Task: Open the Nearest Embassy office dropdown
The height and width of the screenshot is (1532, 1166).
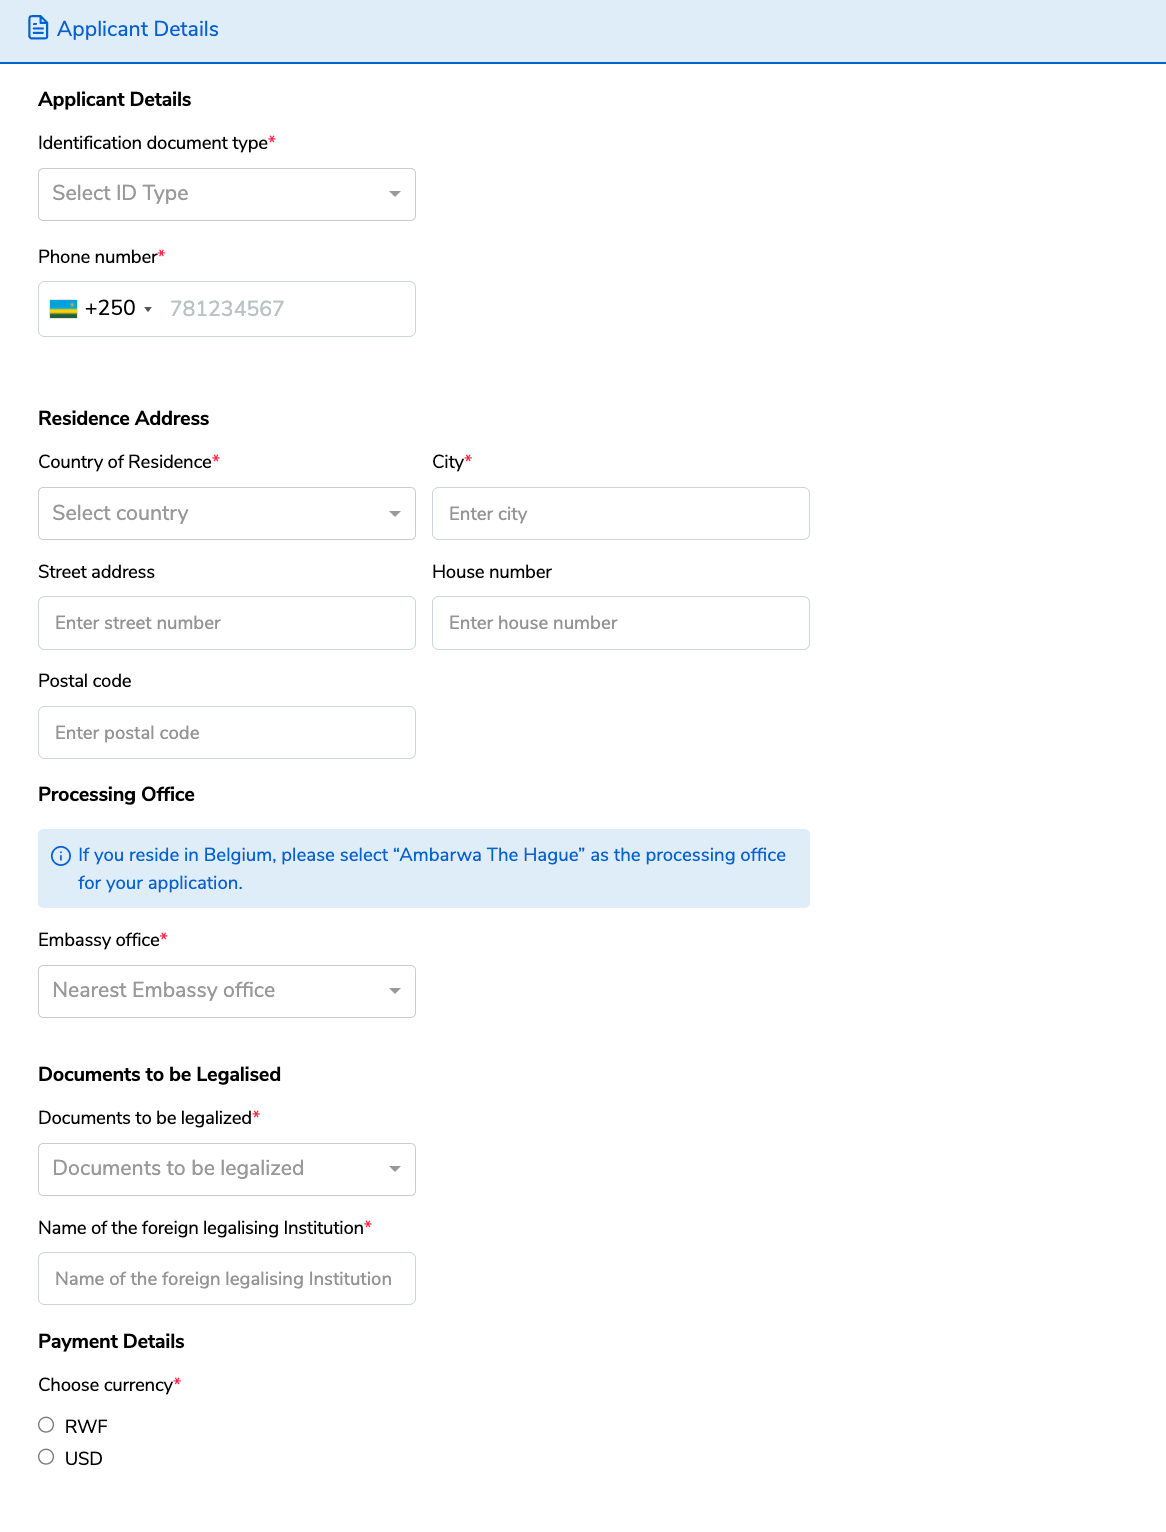Action: pyautogui.click(x=227, y=991)
